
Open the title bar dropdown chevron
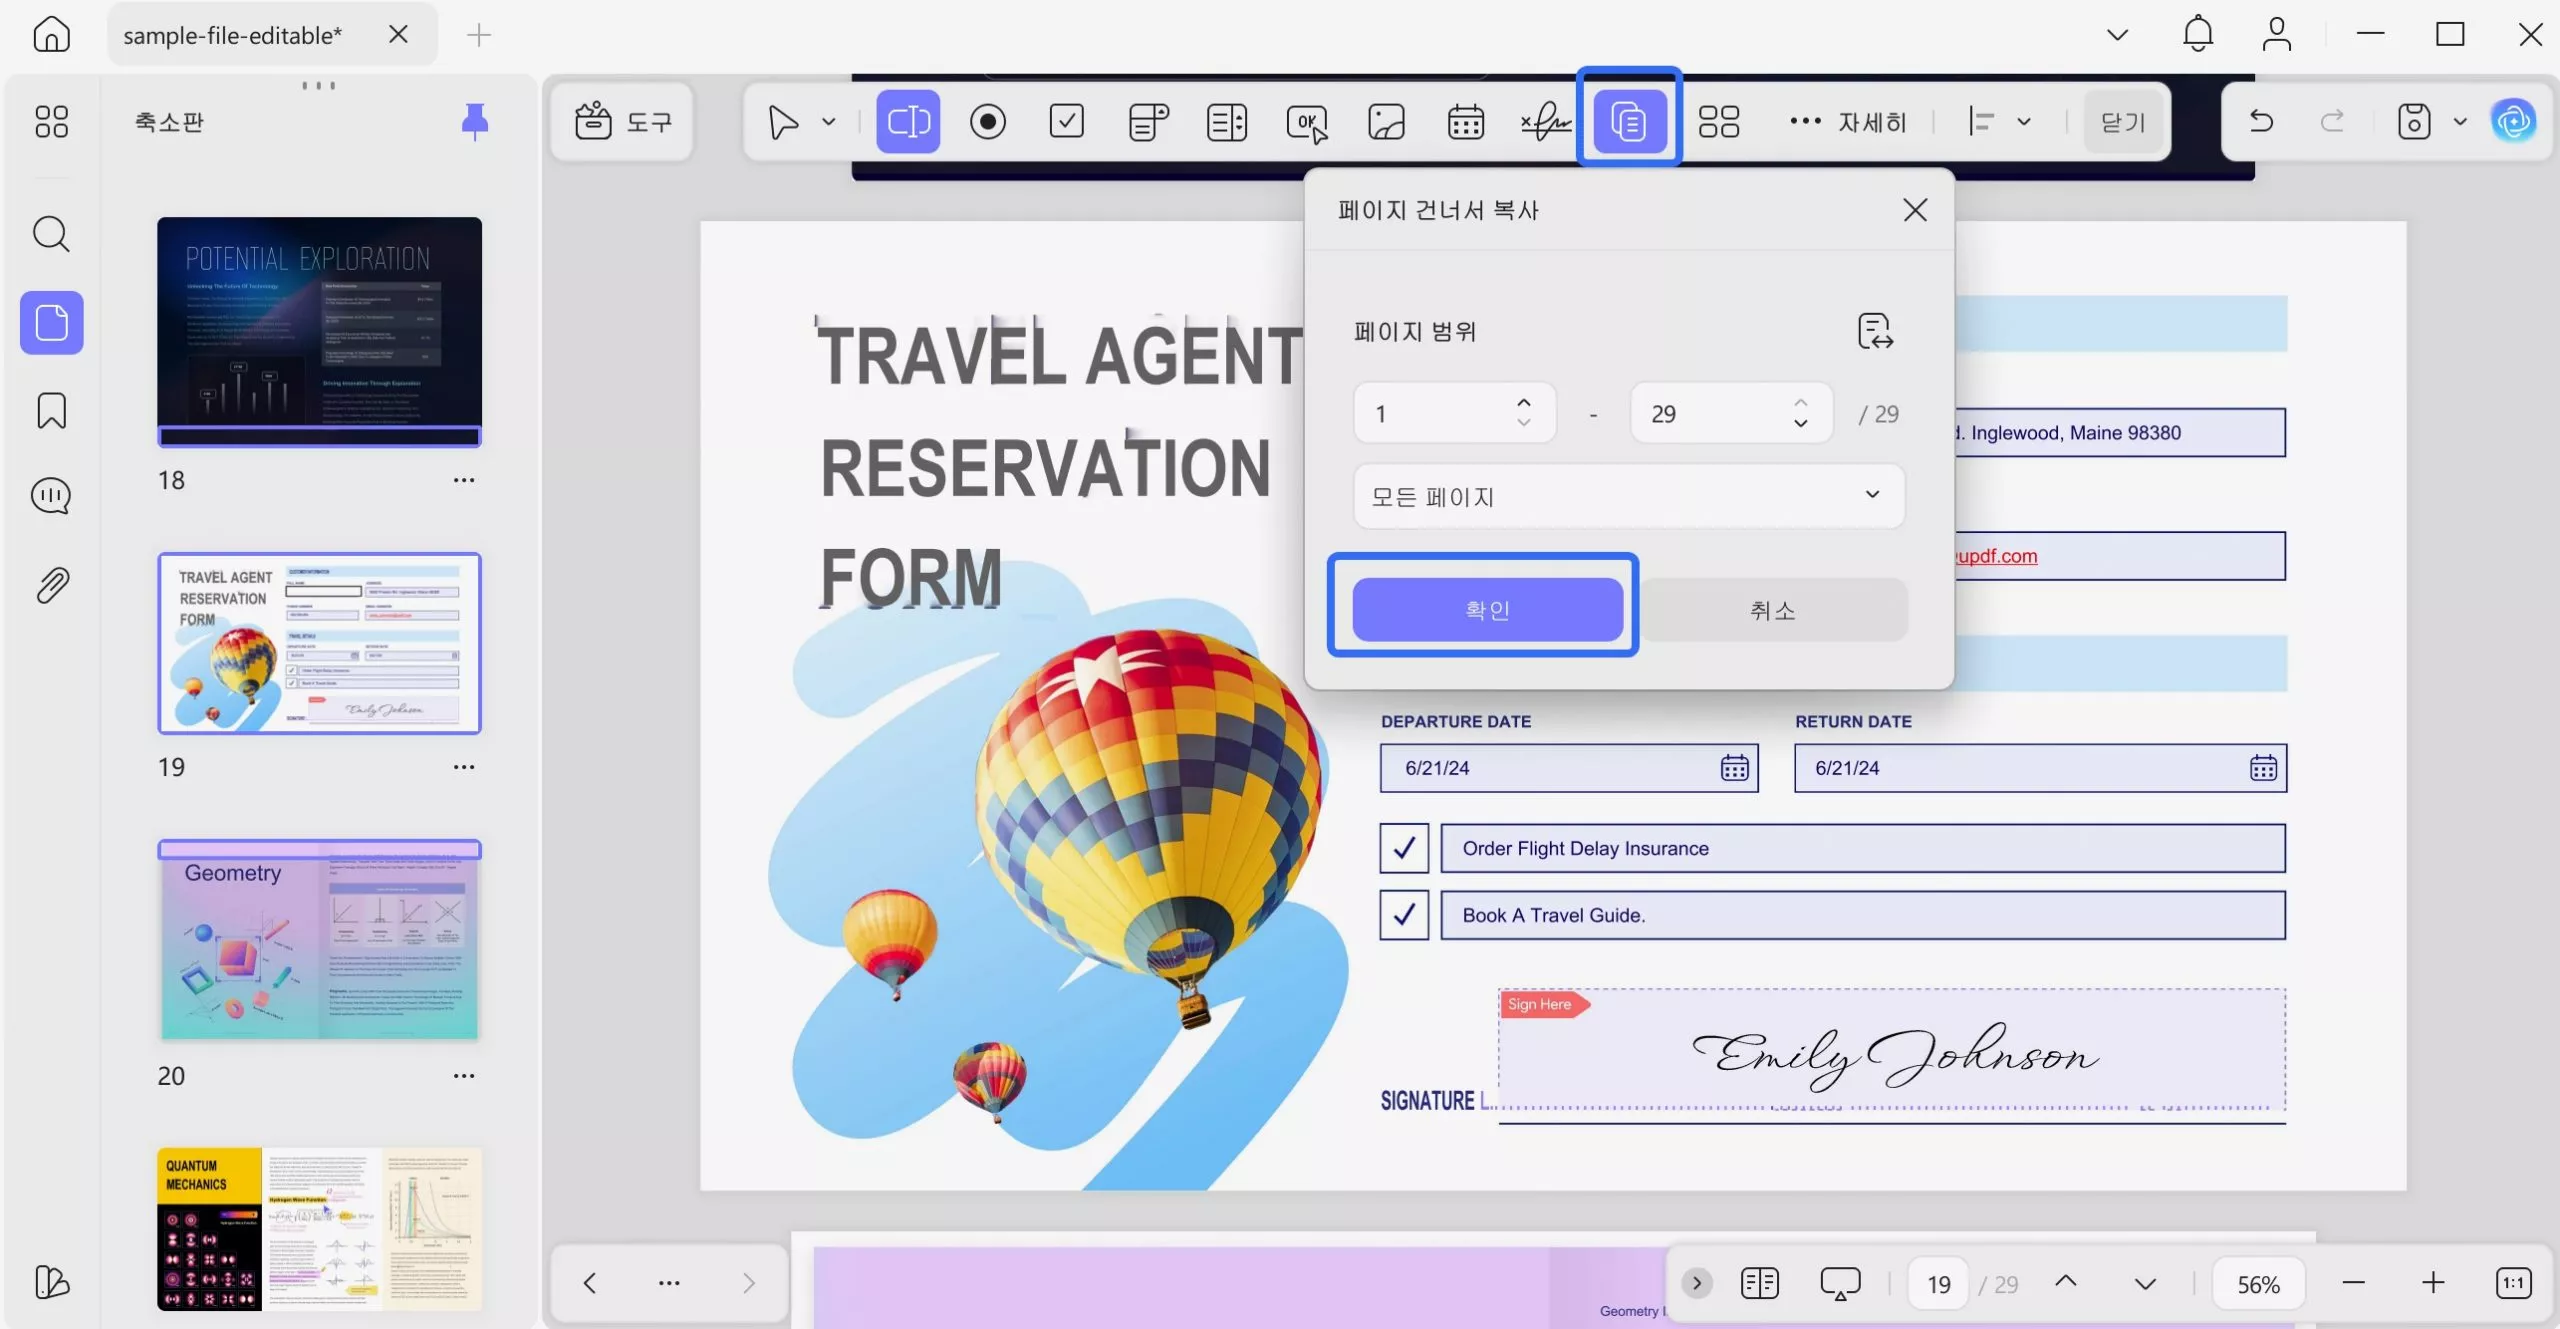pos(2117,34)
